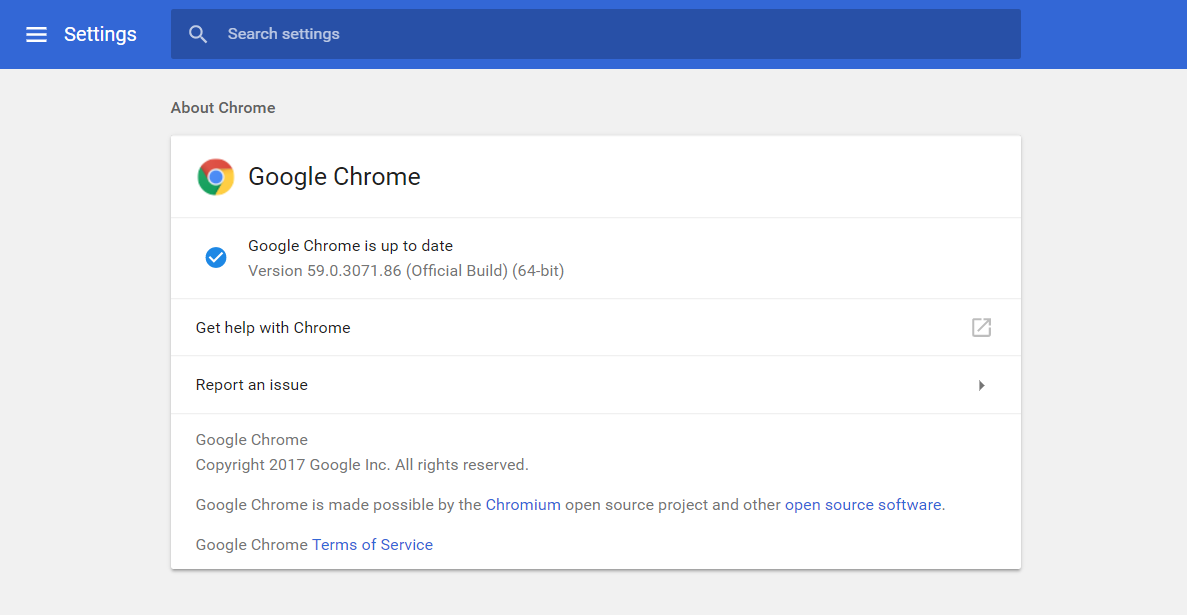Select the Report an issue row
The height and width of the screenshot is (615, 1187).
point(596,385)
